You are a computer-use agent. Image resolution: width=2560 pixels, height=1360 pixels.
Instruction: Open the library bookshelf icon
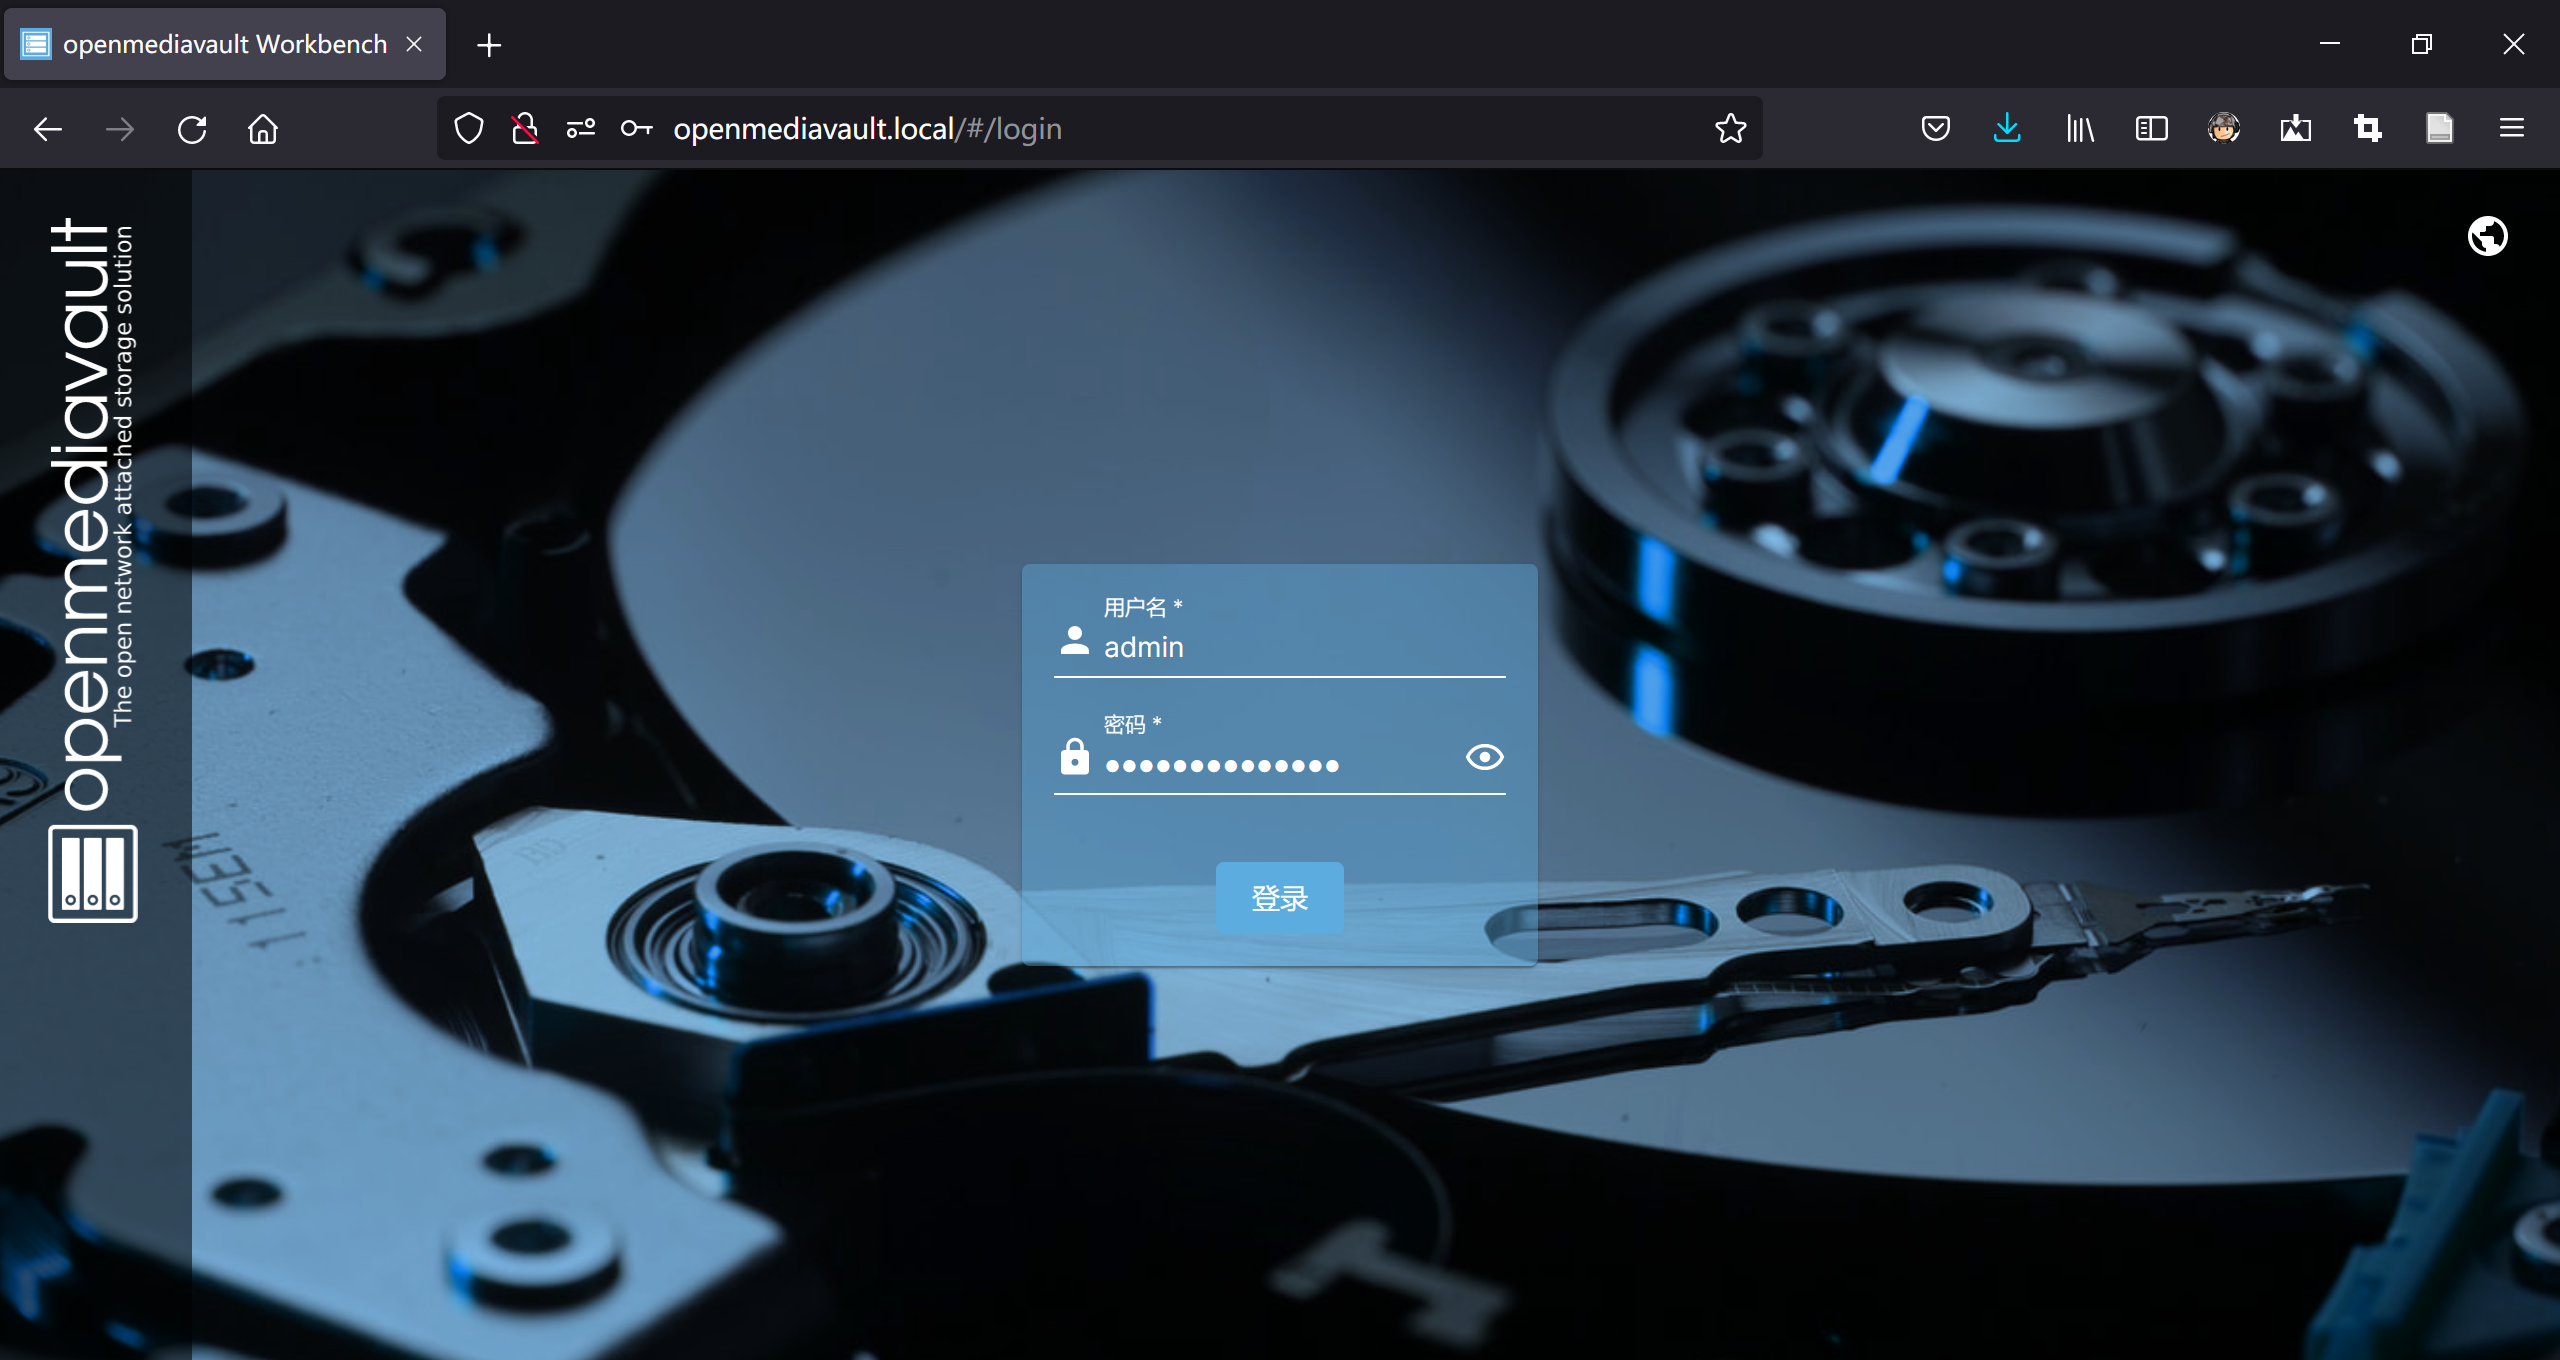click(x=2080, y=129)
